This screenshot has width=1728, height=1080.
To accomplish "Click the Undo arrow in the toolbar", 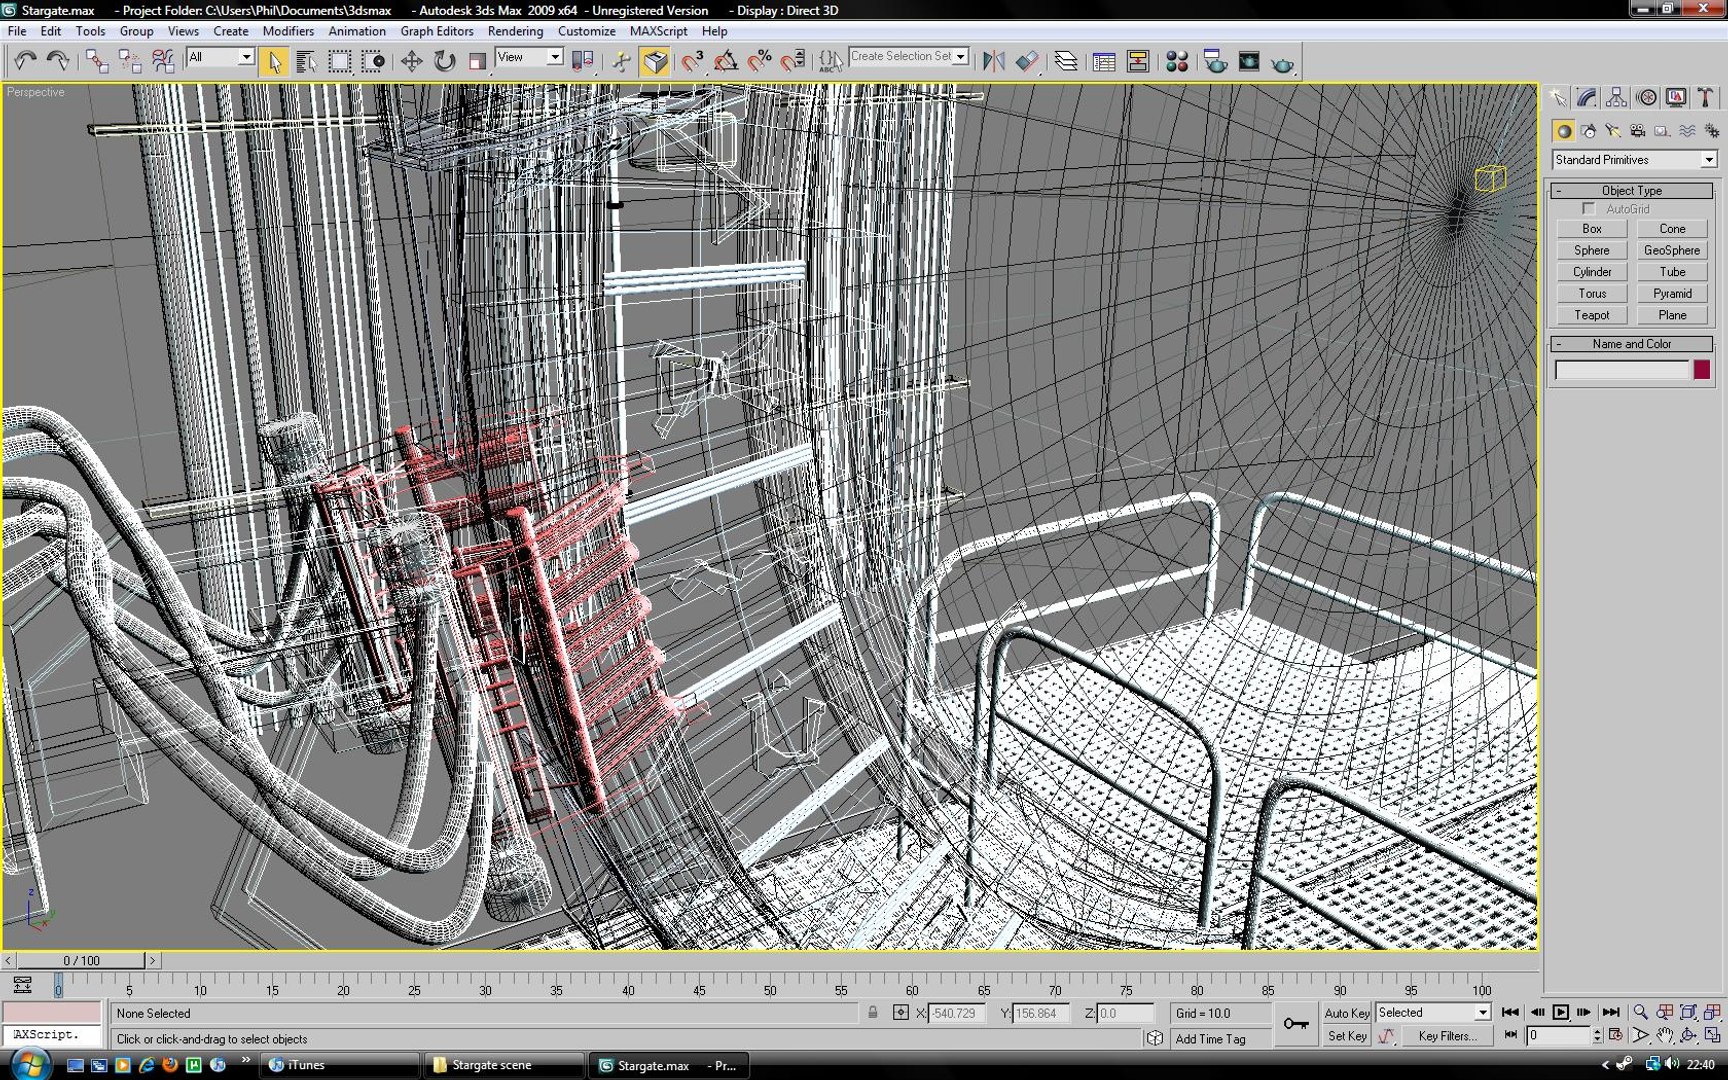I will coord(24,61).
